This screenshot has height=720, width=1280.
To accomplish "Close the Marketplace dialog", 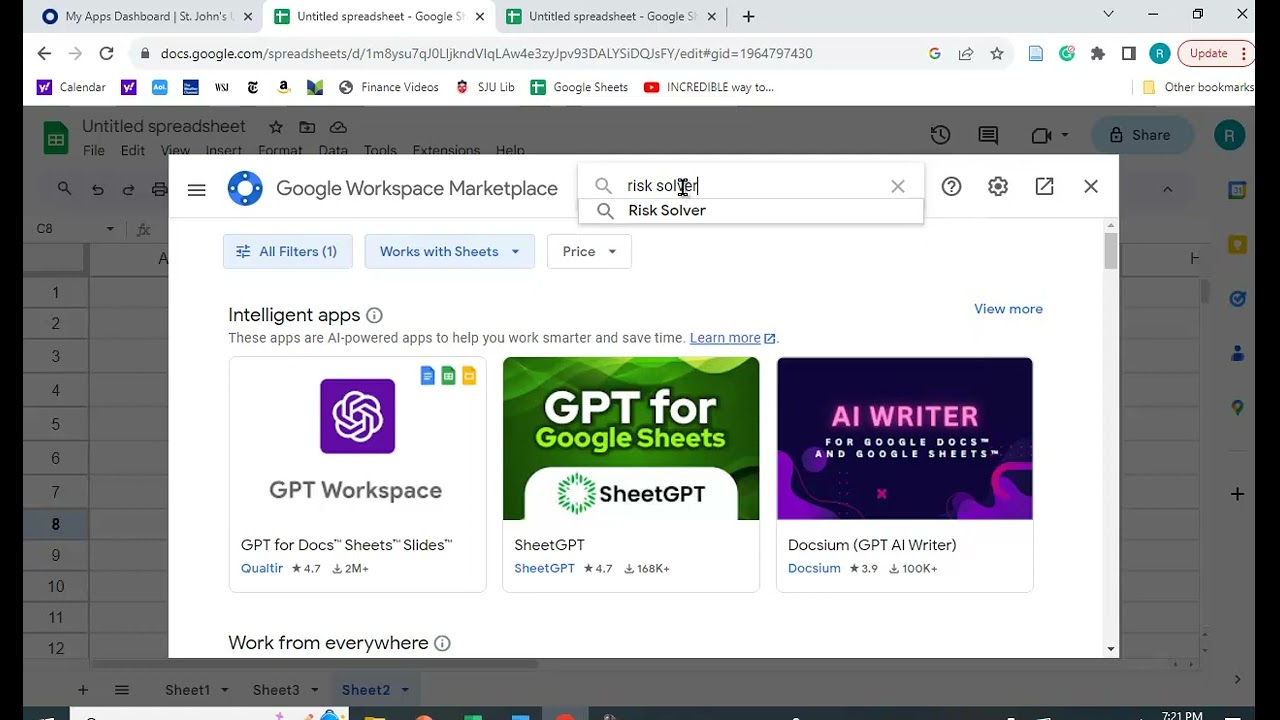I will click(x=1091, y=186).
